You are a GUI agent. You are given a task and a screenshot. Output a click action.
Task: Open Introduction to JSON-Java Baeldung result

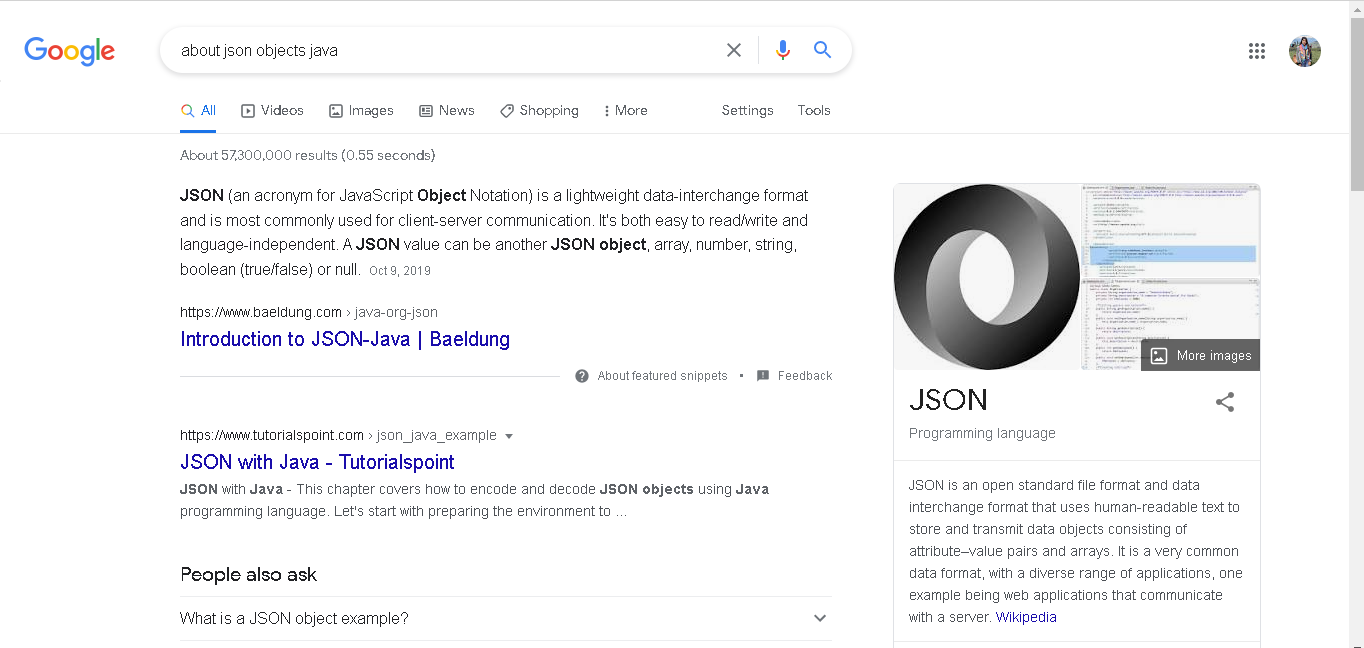[x=345, y=339]
